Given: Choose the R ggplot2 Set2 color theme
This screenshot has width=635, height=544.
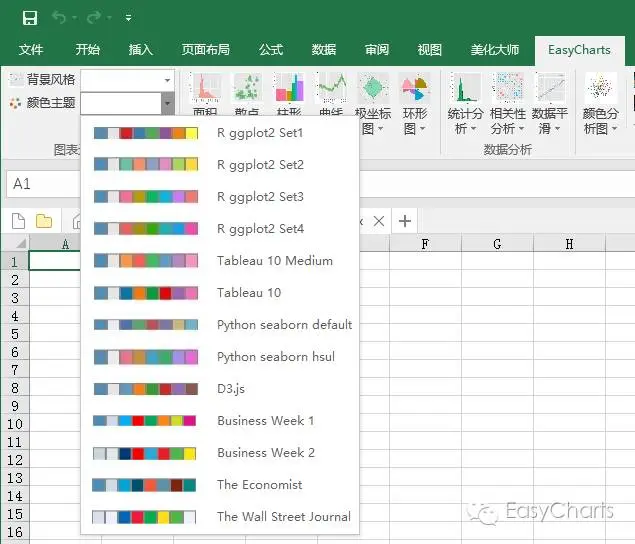Looking at the screenshot, I should 220,165.
